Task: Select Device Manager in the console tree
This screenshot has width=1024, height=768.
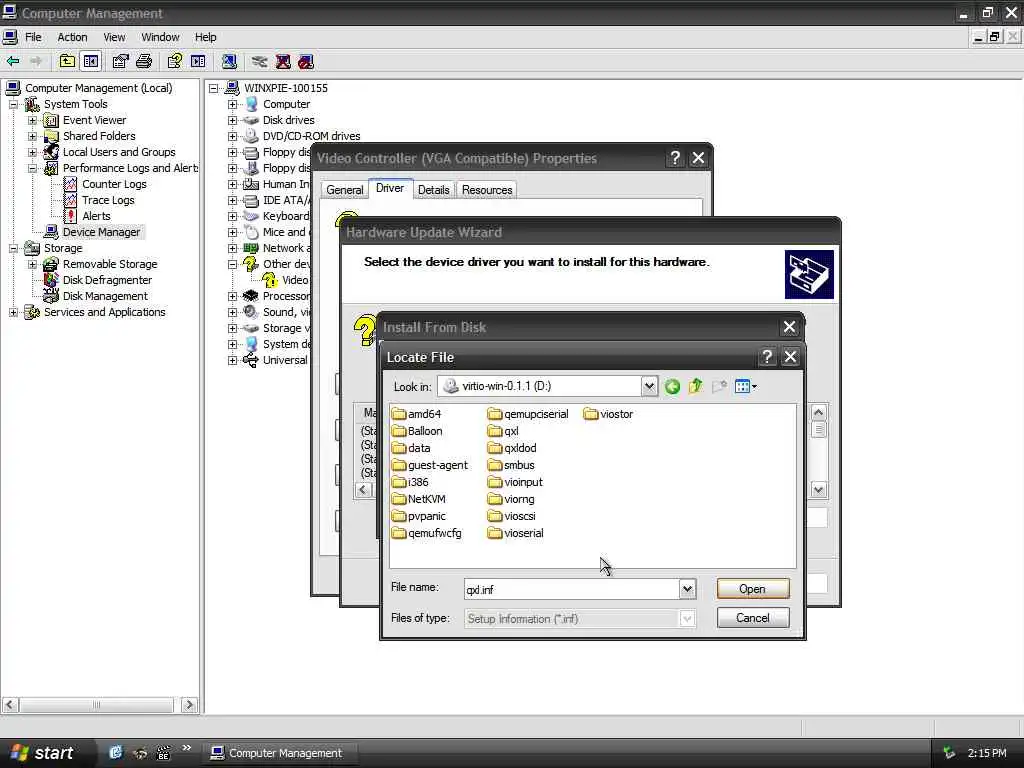Action: click(101, 232)
